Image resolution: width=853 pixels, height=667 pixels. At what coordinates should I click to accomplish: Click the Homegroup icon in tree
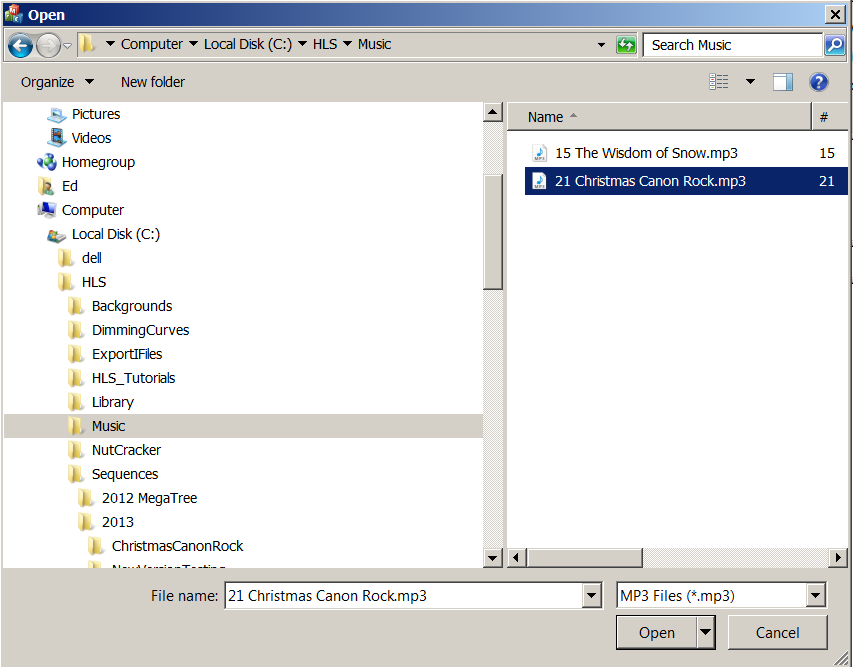coord(47,162)
